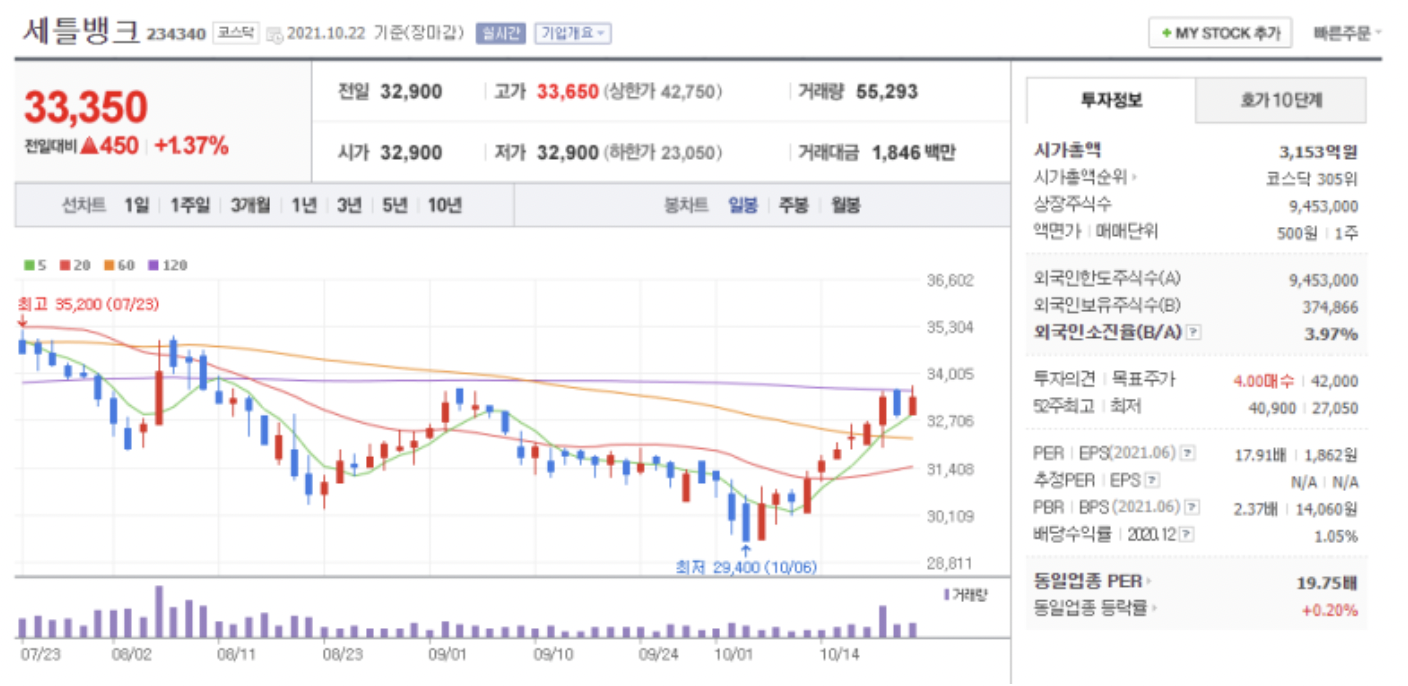Click the 19.75배 industry PER value
This screenshot has height=686, width=1408.
click(1328, 581)
